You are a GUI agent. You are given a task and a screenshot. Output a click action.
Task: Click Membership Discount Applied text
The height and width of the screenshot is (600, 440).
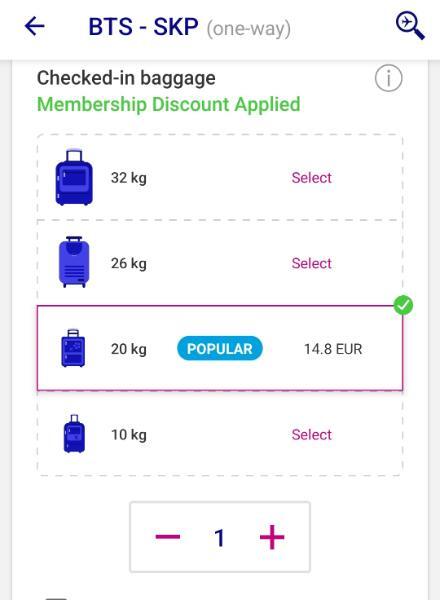[x=168, y=104]
